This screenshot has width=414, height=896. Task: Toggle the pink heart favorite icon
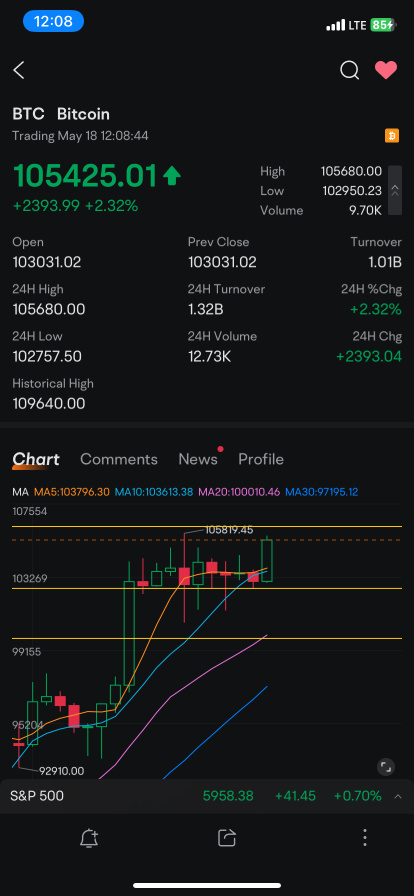tap(386, 70)
